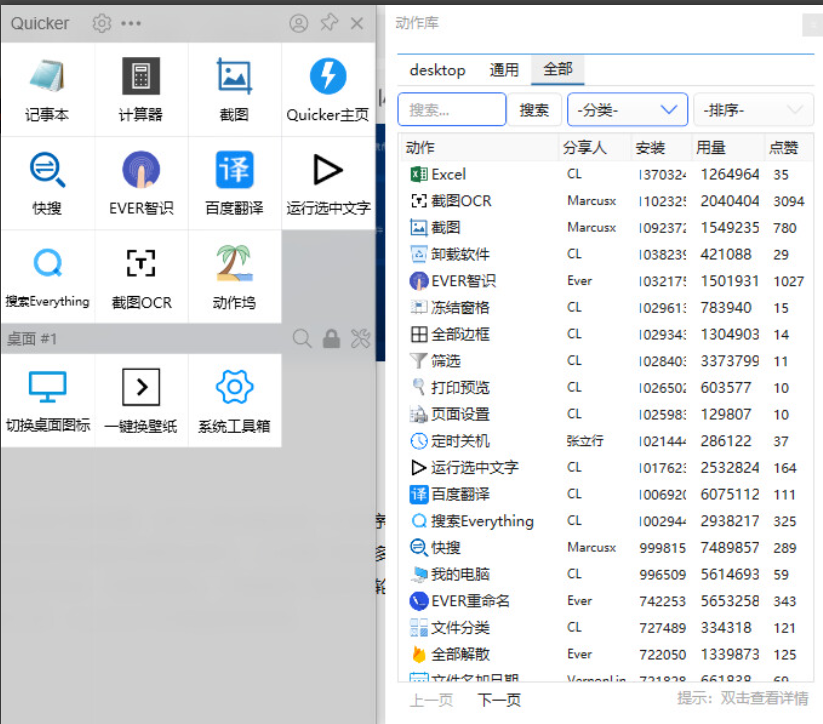Close the Quicker panel
Viewport: 823px width, 724px height.
(x=357, y=23)
